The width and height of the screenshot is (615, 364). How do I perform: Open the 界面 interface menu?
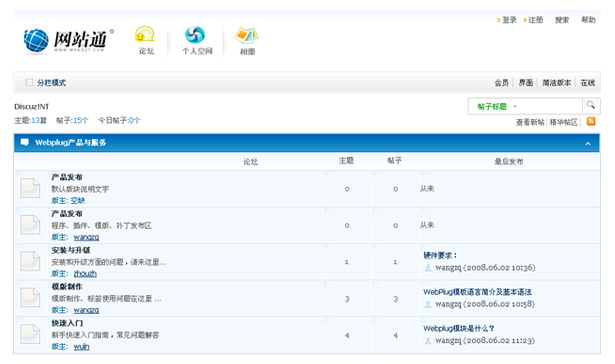526,83
